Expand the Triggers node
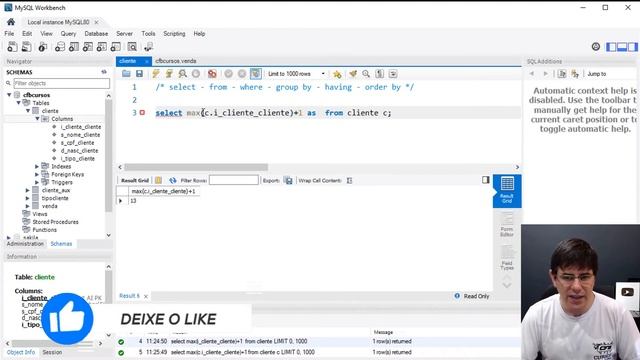The image size is (640, 360). click(37, 182)
